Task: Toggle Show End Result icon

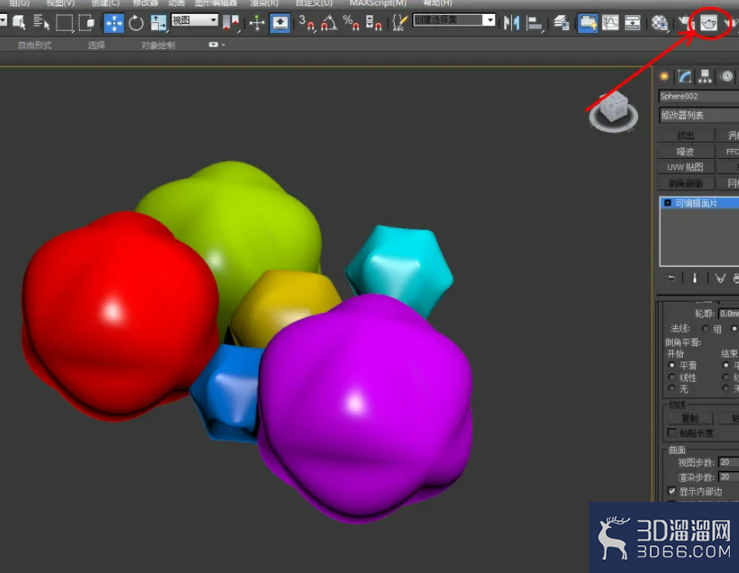Action: pyautogui.click(x=694, y=278)
